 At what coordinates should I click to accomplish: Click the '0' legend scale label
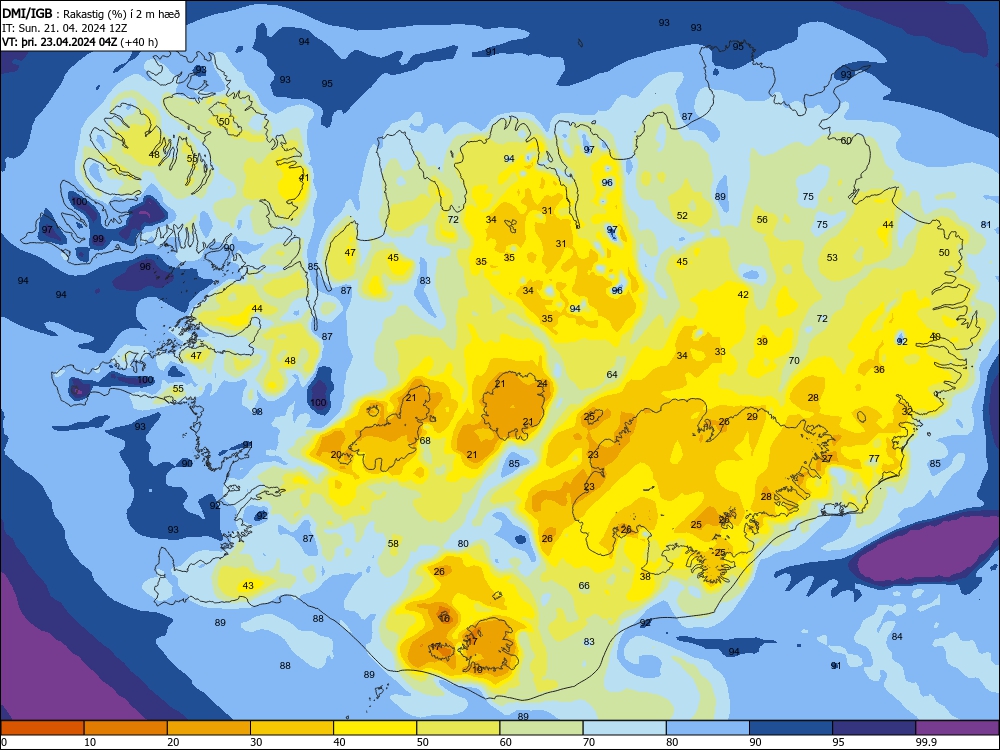(x=4, y=742)
